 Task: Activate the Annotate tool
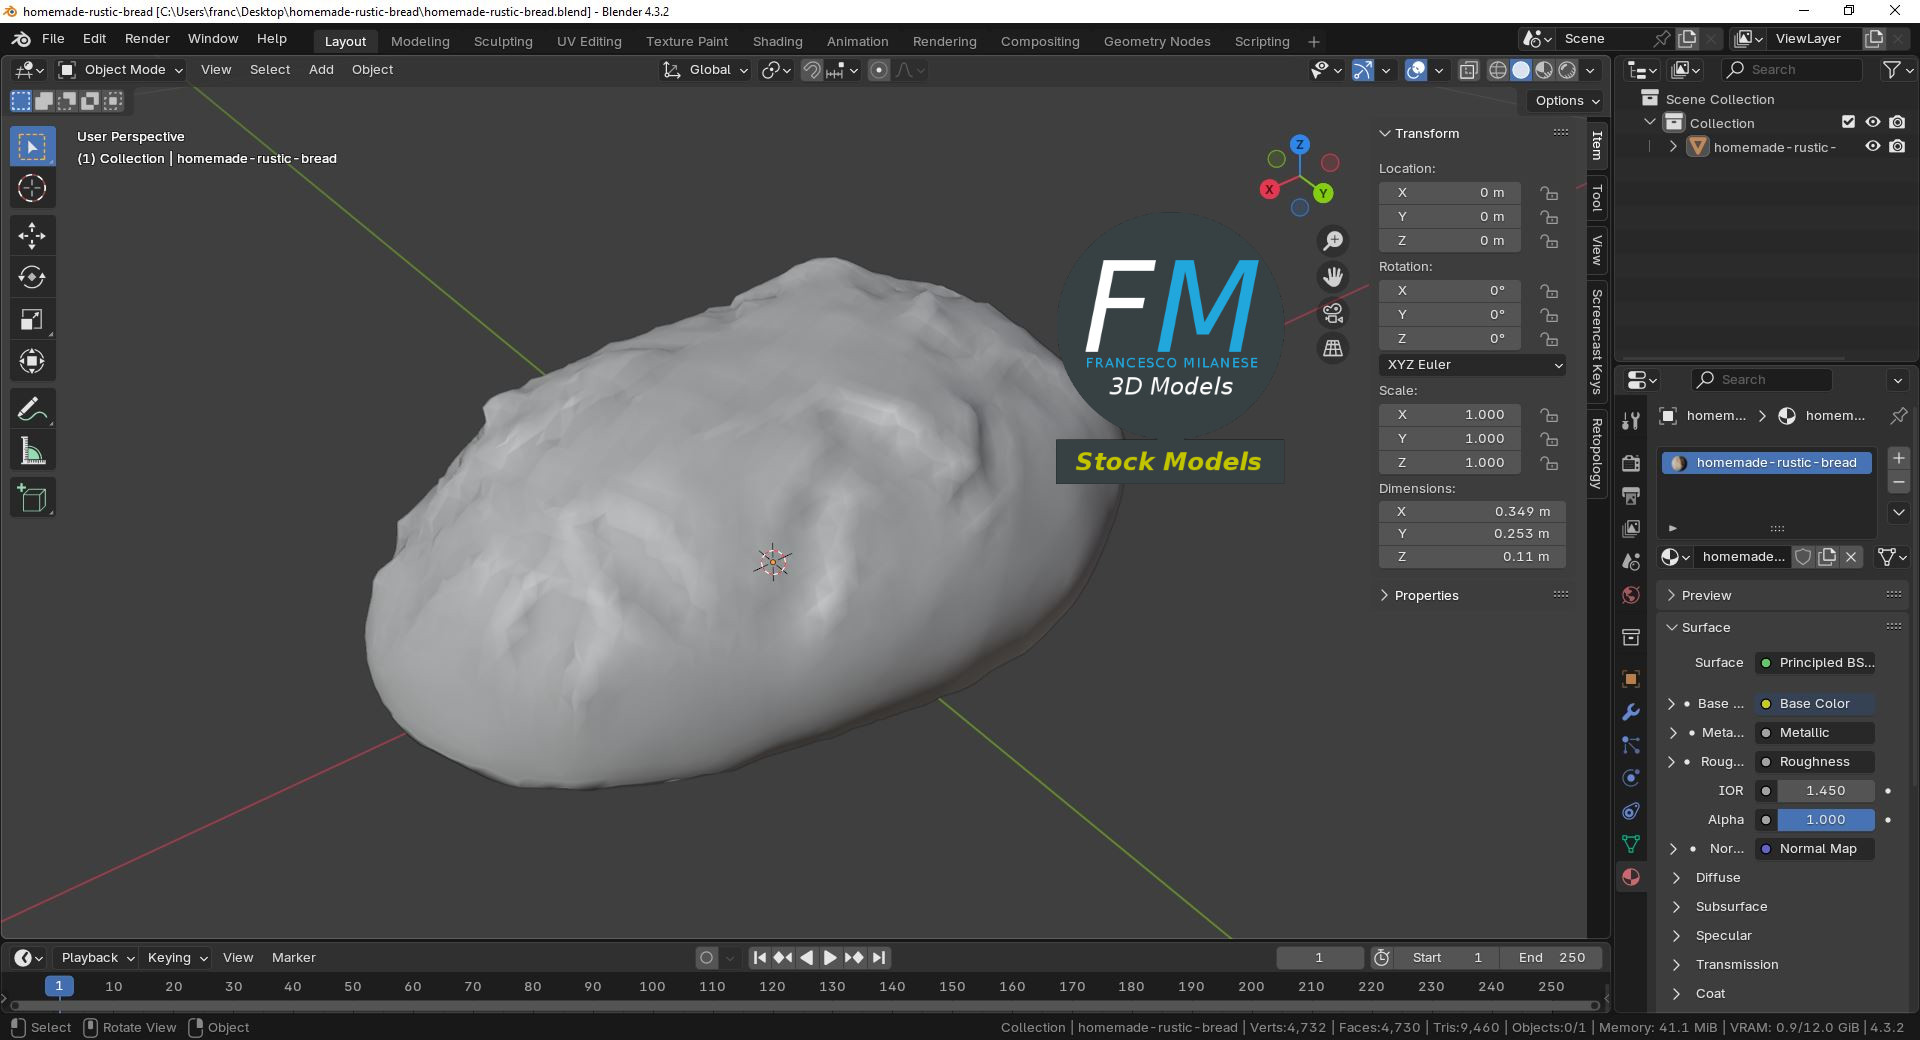[32, 410]
